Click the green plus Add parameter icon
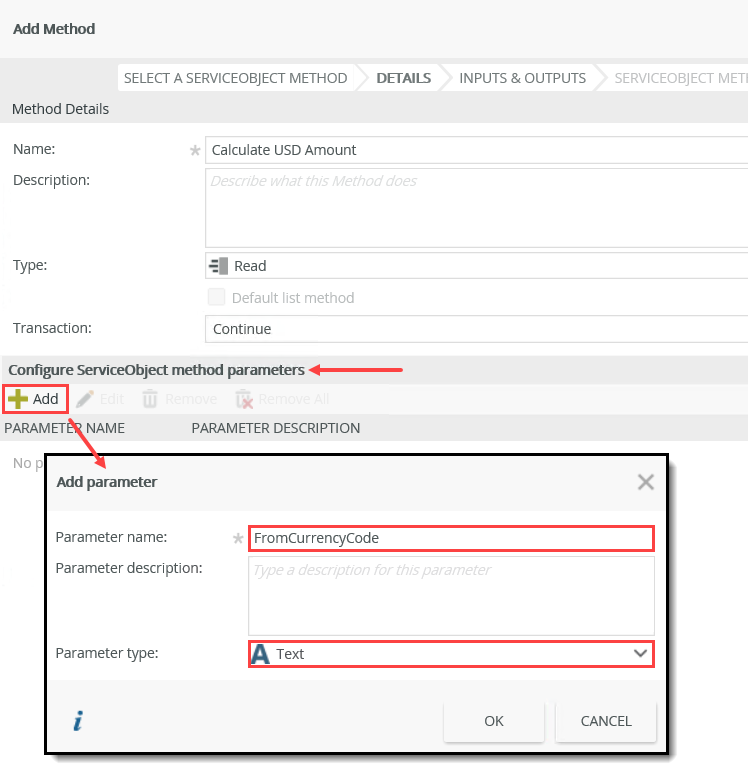The width and height of the screenshot is (748, 784). click(18, 399)
